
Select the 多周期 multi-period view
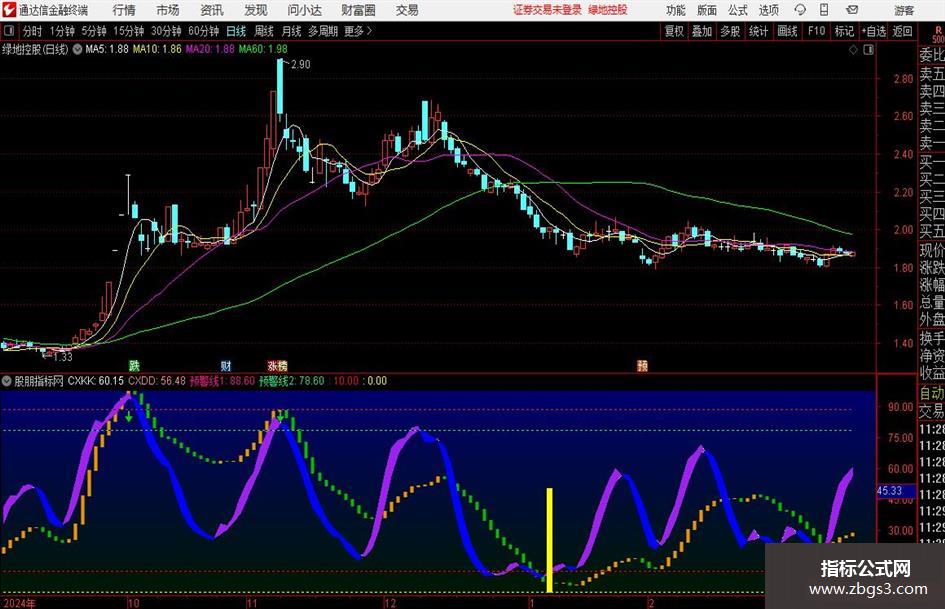pos(323,31)
